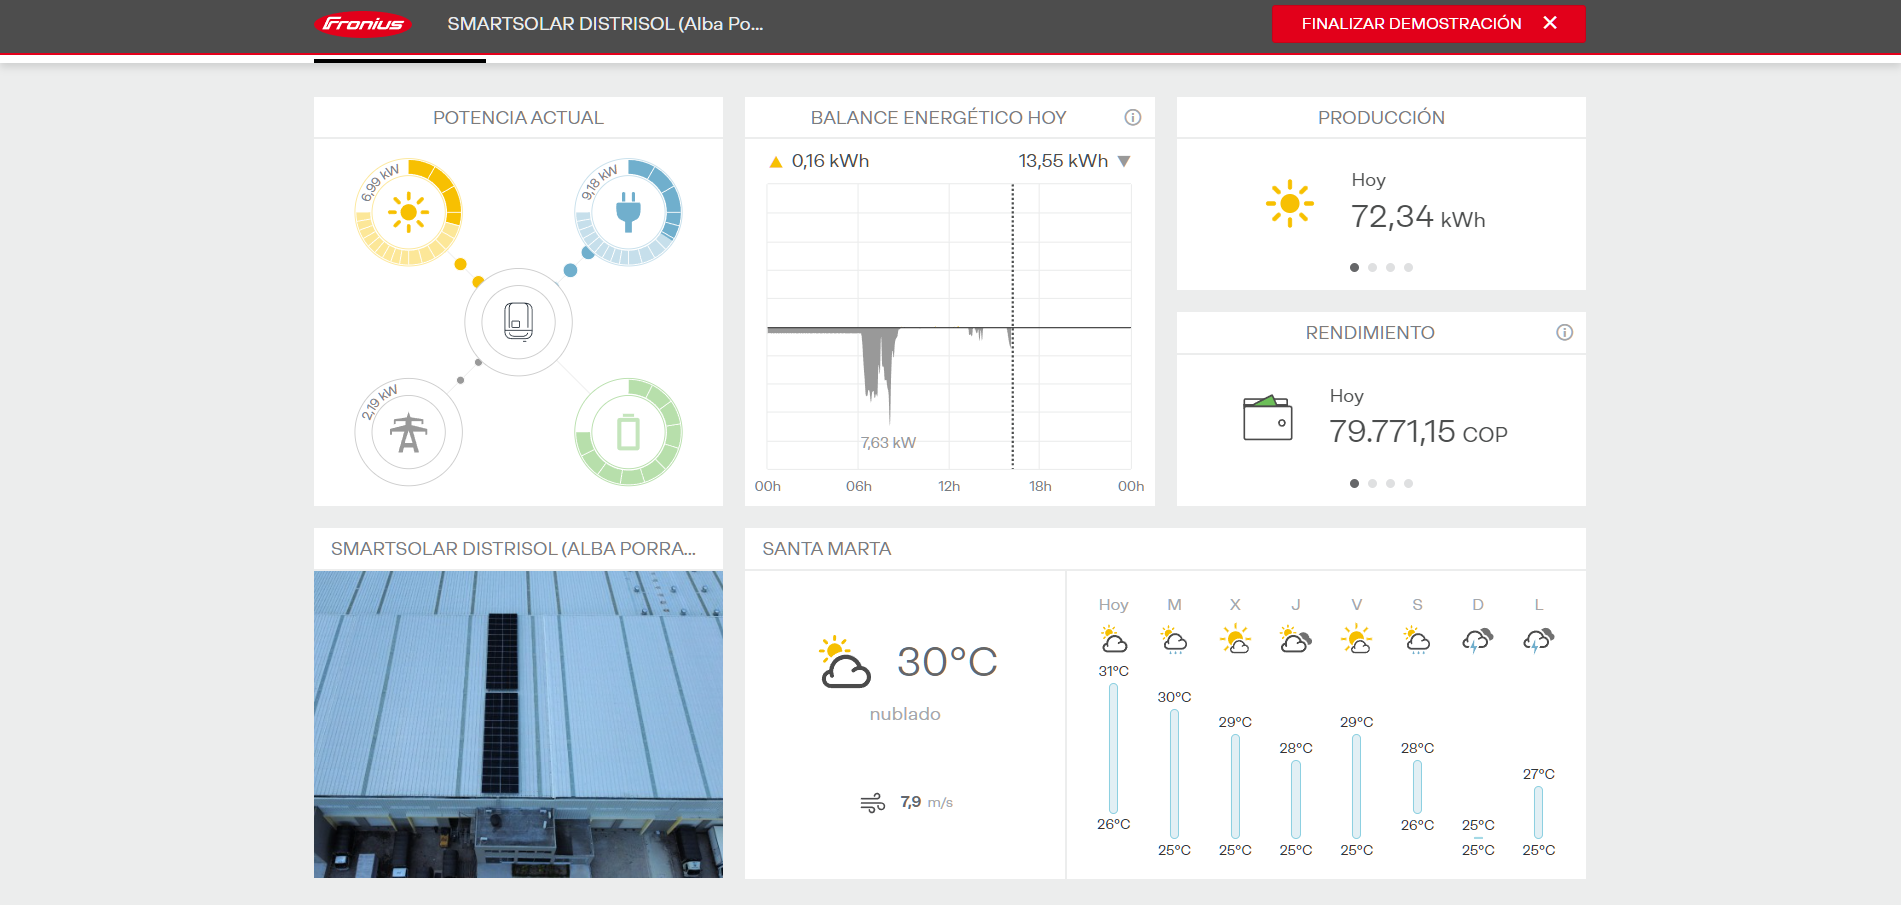Select second pagination dot in Producción

[x=1372, y=268]
